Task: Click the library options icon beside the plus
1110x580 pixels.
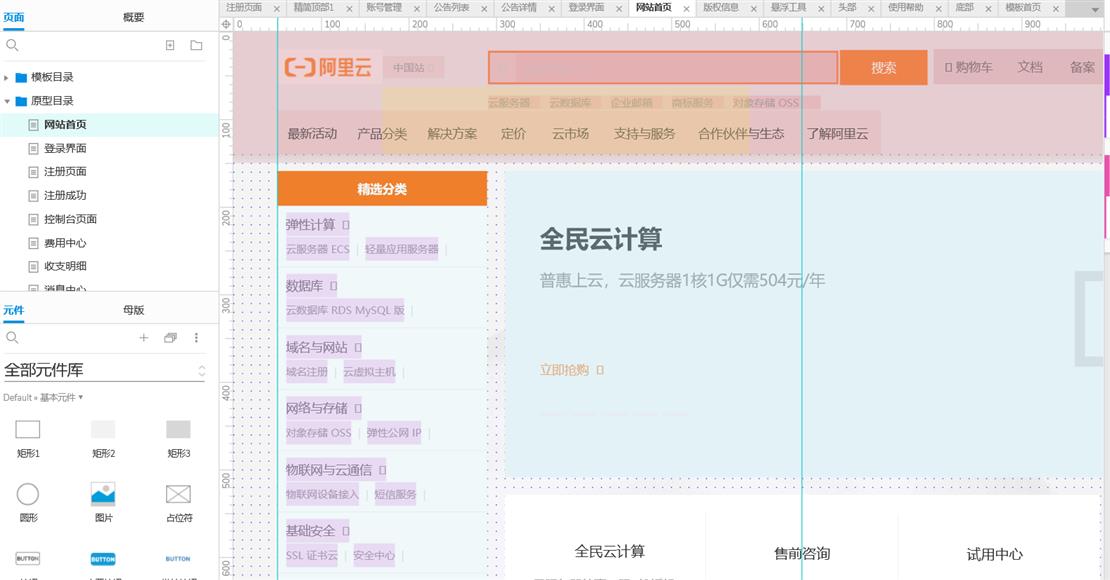Action: tap(170, 338)
